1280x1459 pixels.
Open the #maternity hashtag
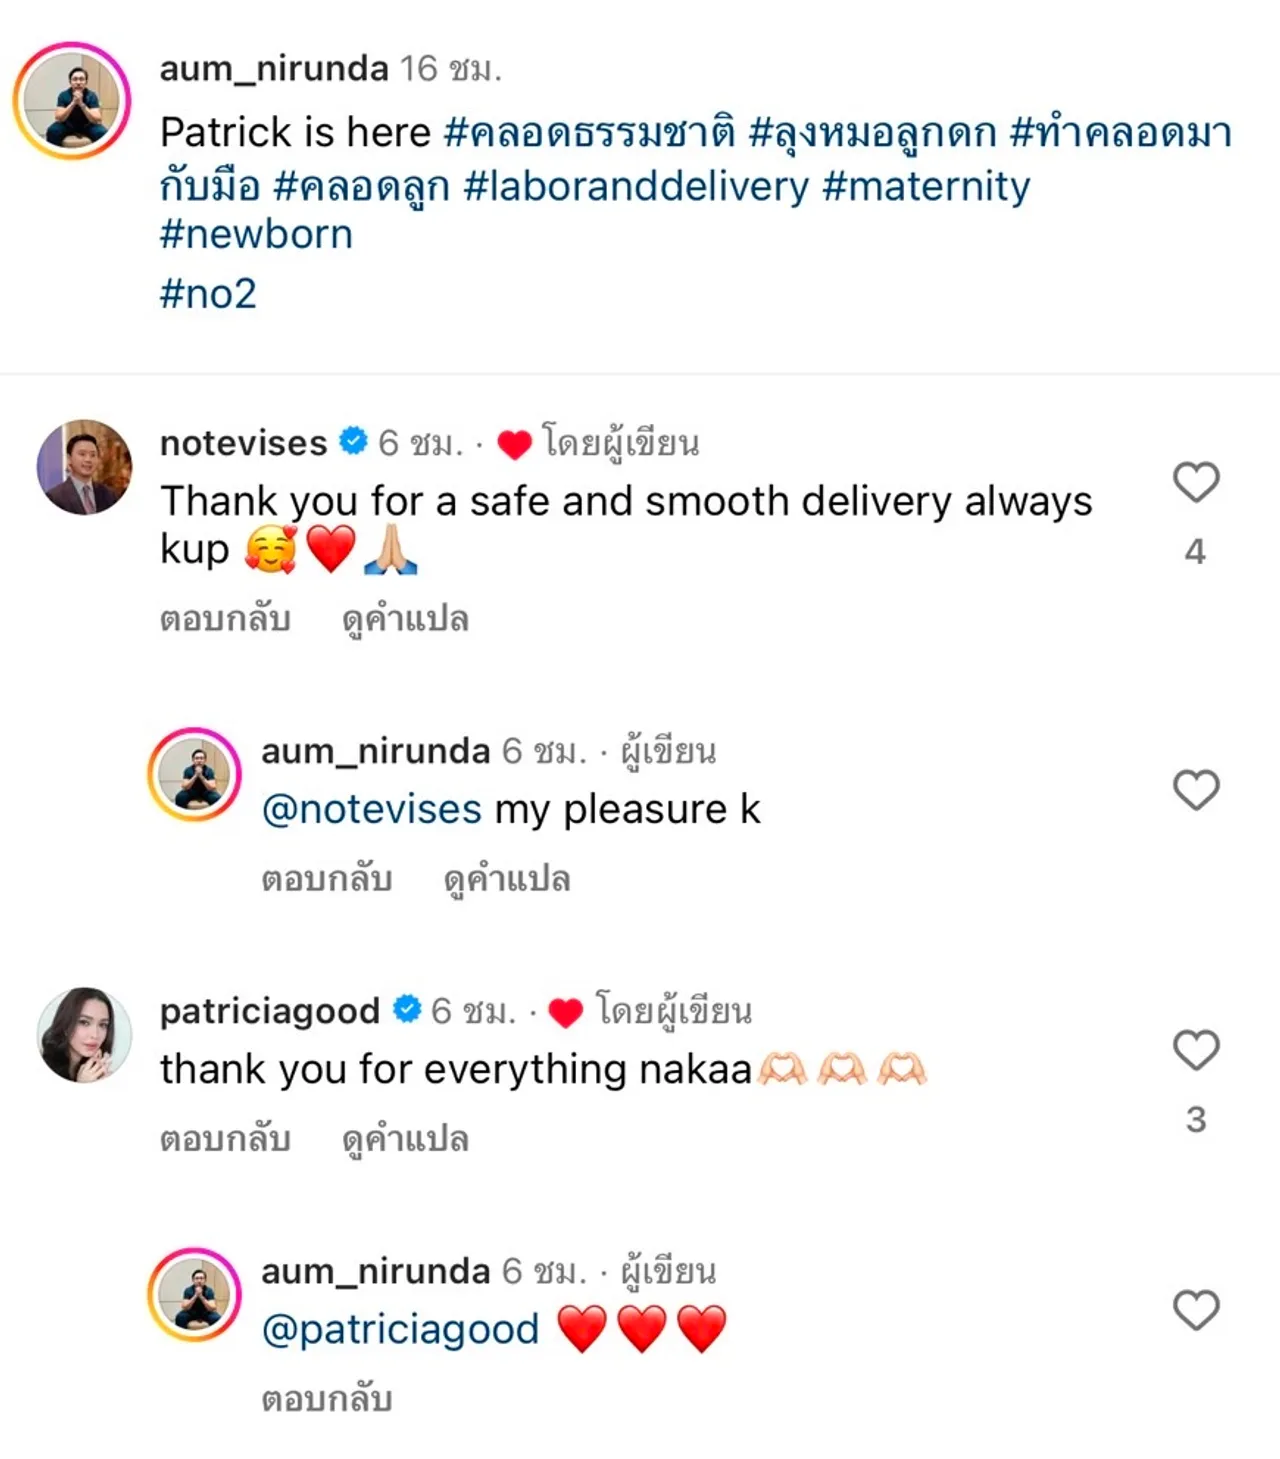click(x=926, y=187)
